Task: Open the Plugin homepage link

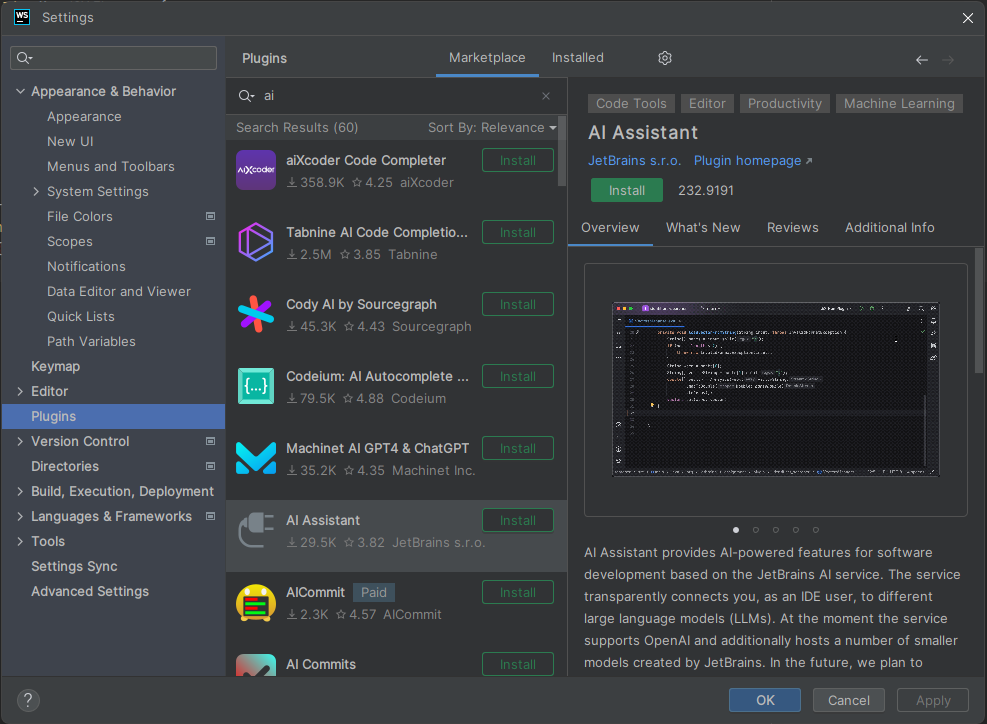Action: [753, 161]
